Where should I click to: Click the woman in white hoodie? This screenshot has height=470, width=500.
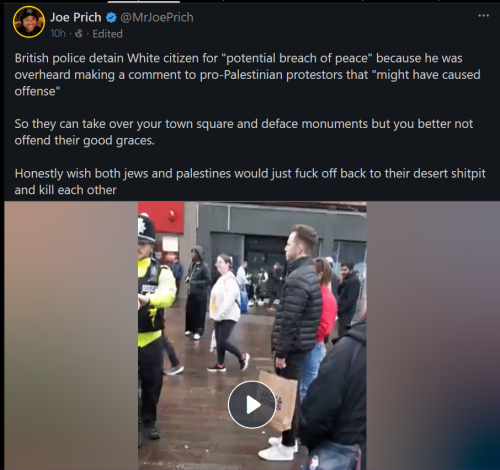(226, 312)
